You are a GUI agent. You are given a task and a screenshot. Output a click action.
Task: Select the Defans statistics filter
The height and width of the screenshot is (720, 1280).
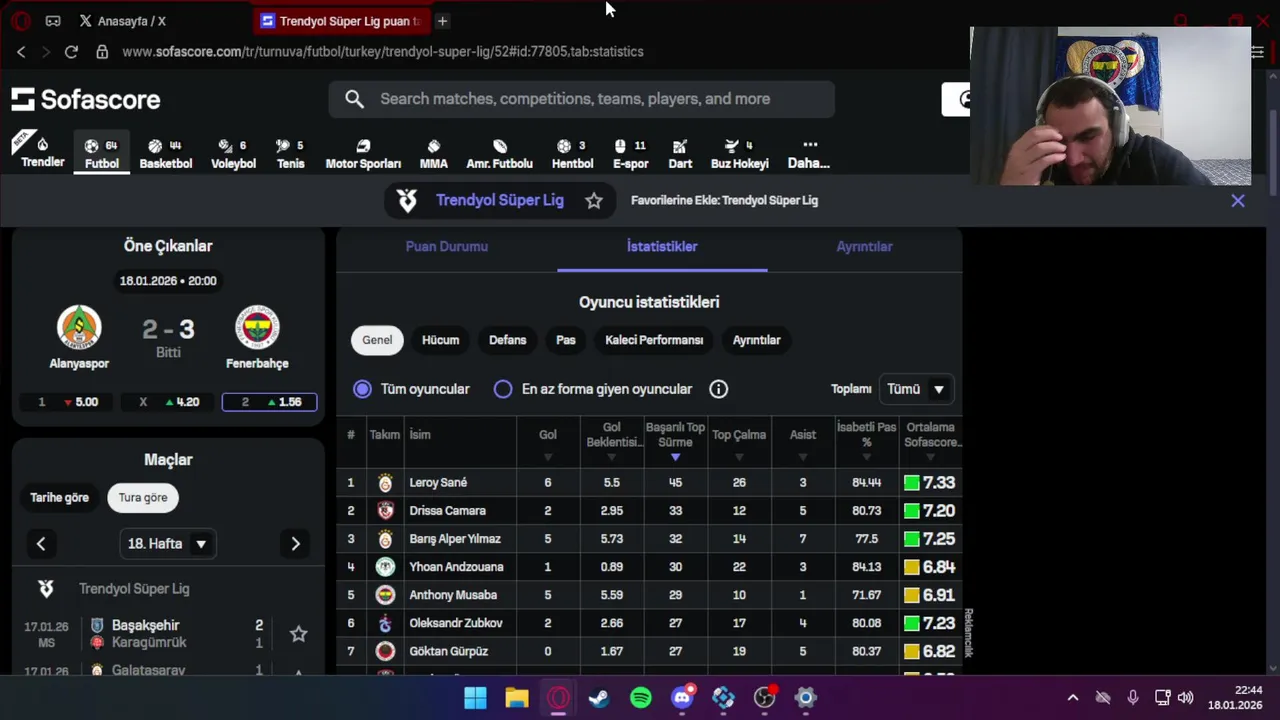point(507,340)
